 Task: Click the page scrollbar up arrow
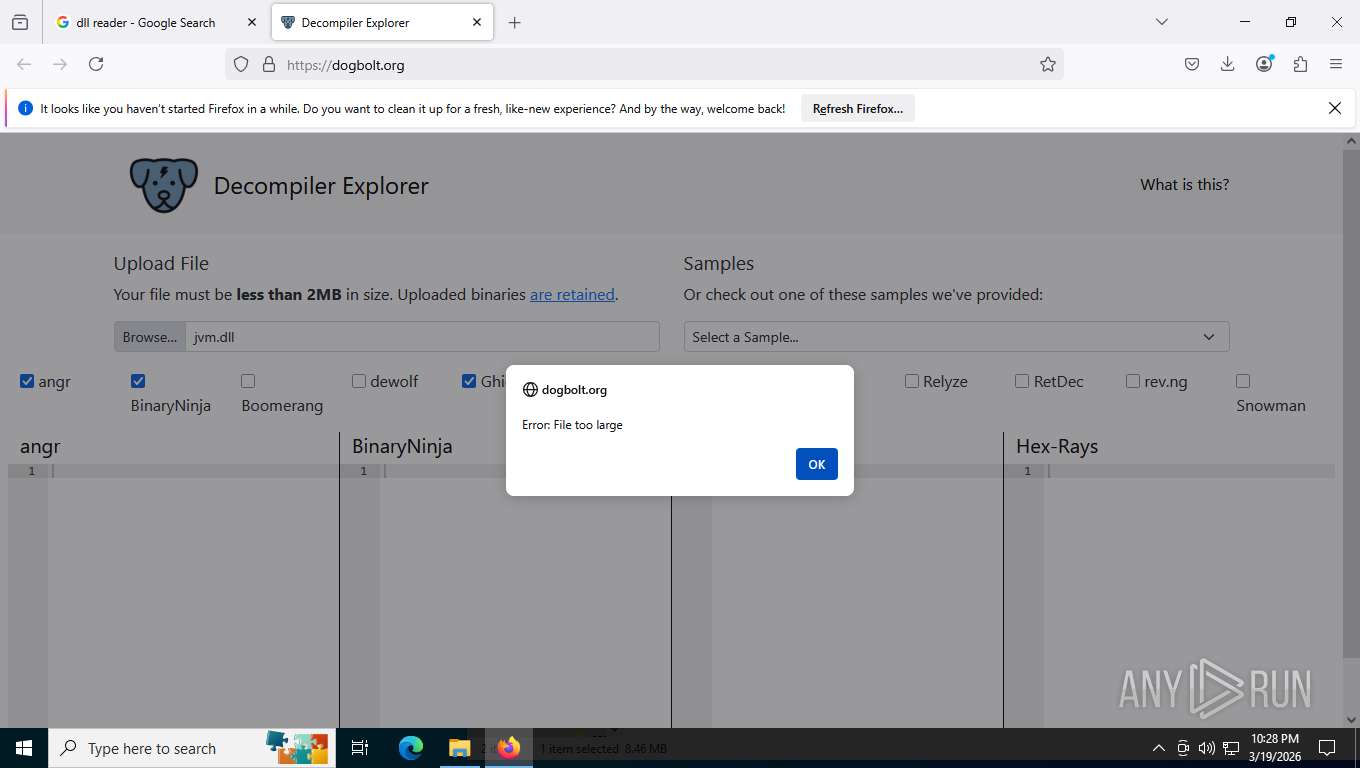click(1352, 142)
